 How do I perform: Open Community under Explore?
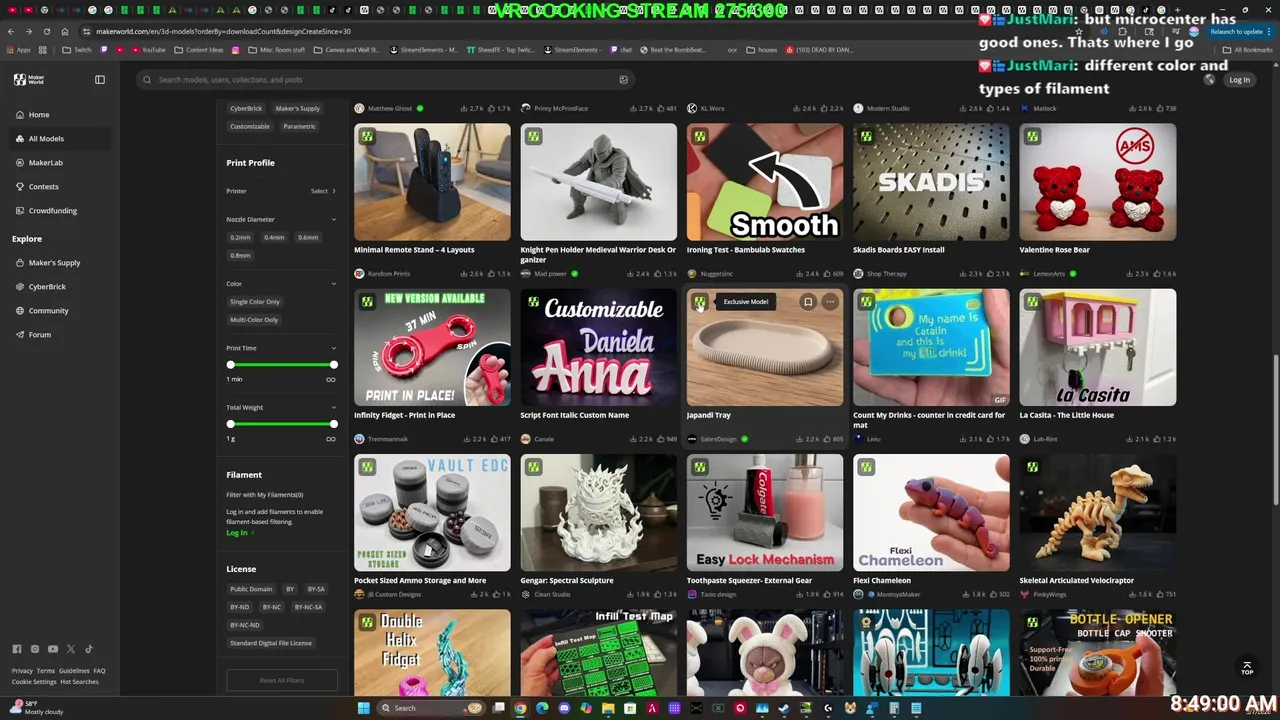[x=60, y=311]
